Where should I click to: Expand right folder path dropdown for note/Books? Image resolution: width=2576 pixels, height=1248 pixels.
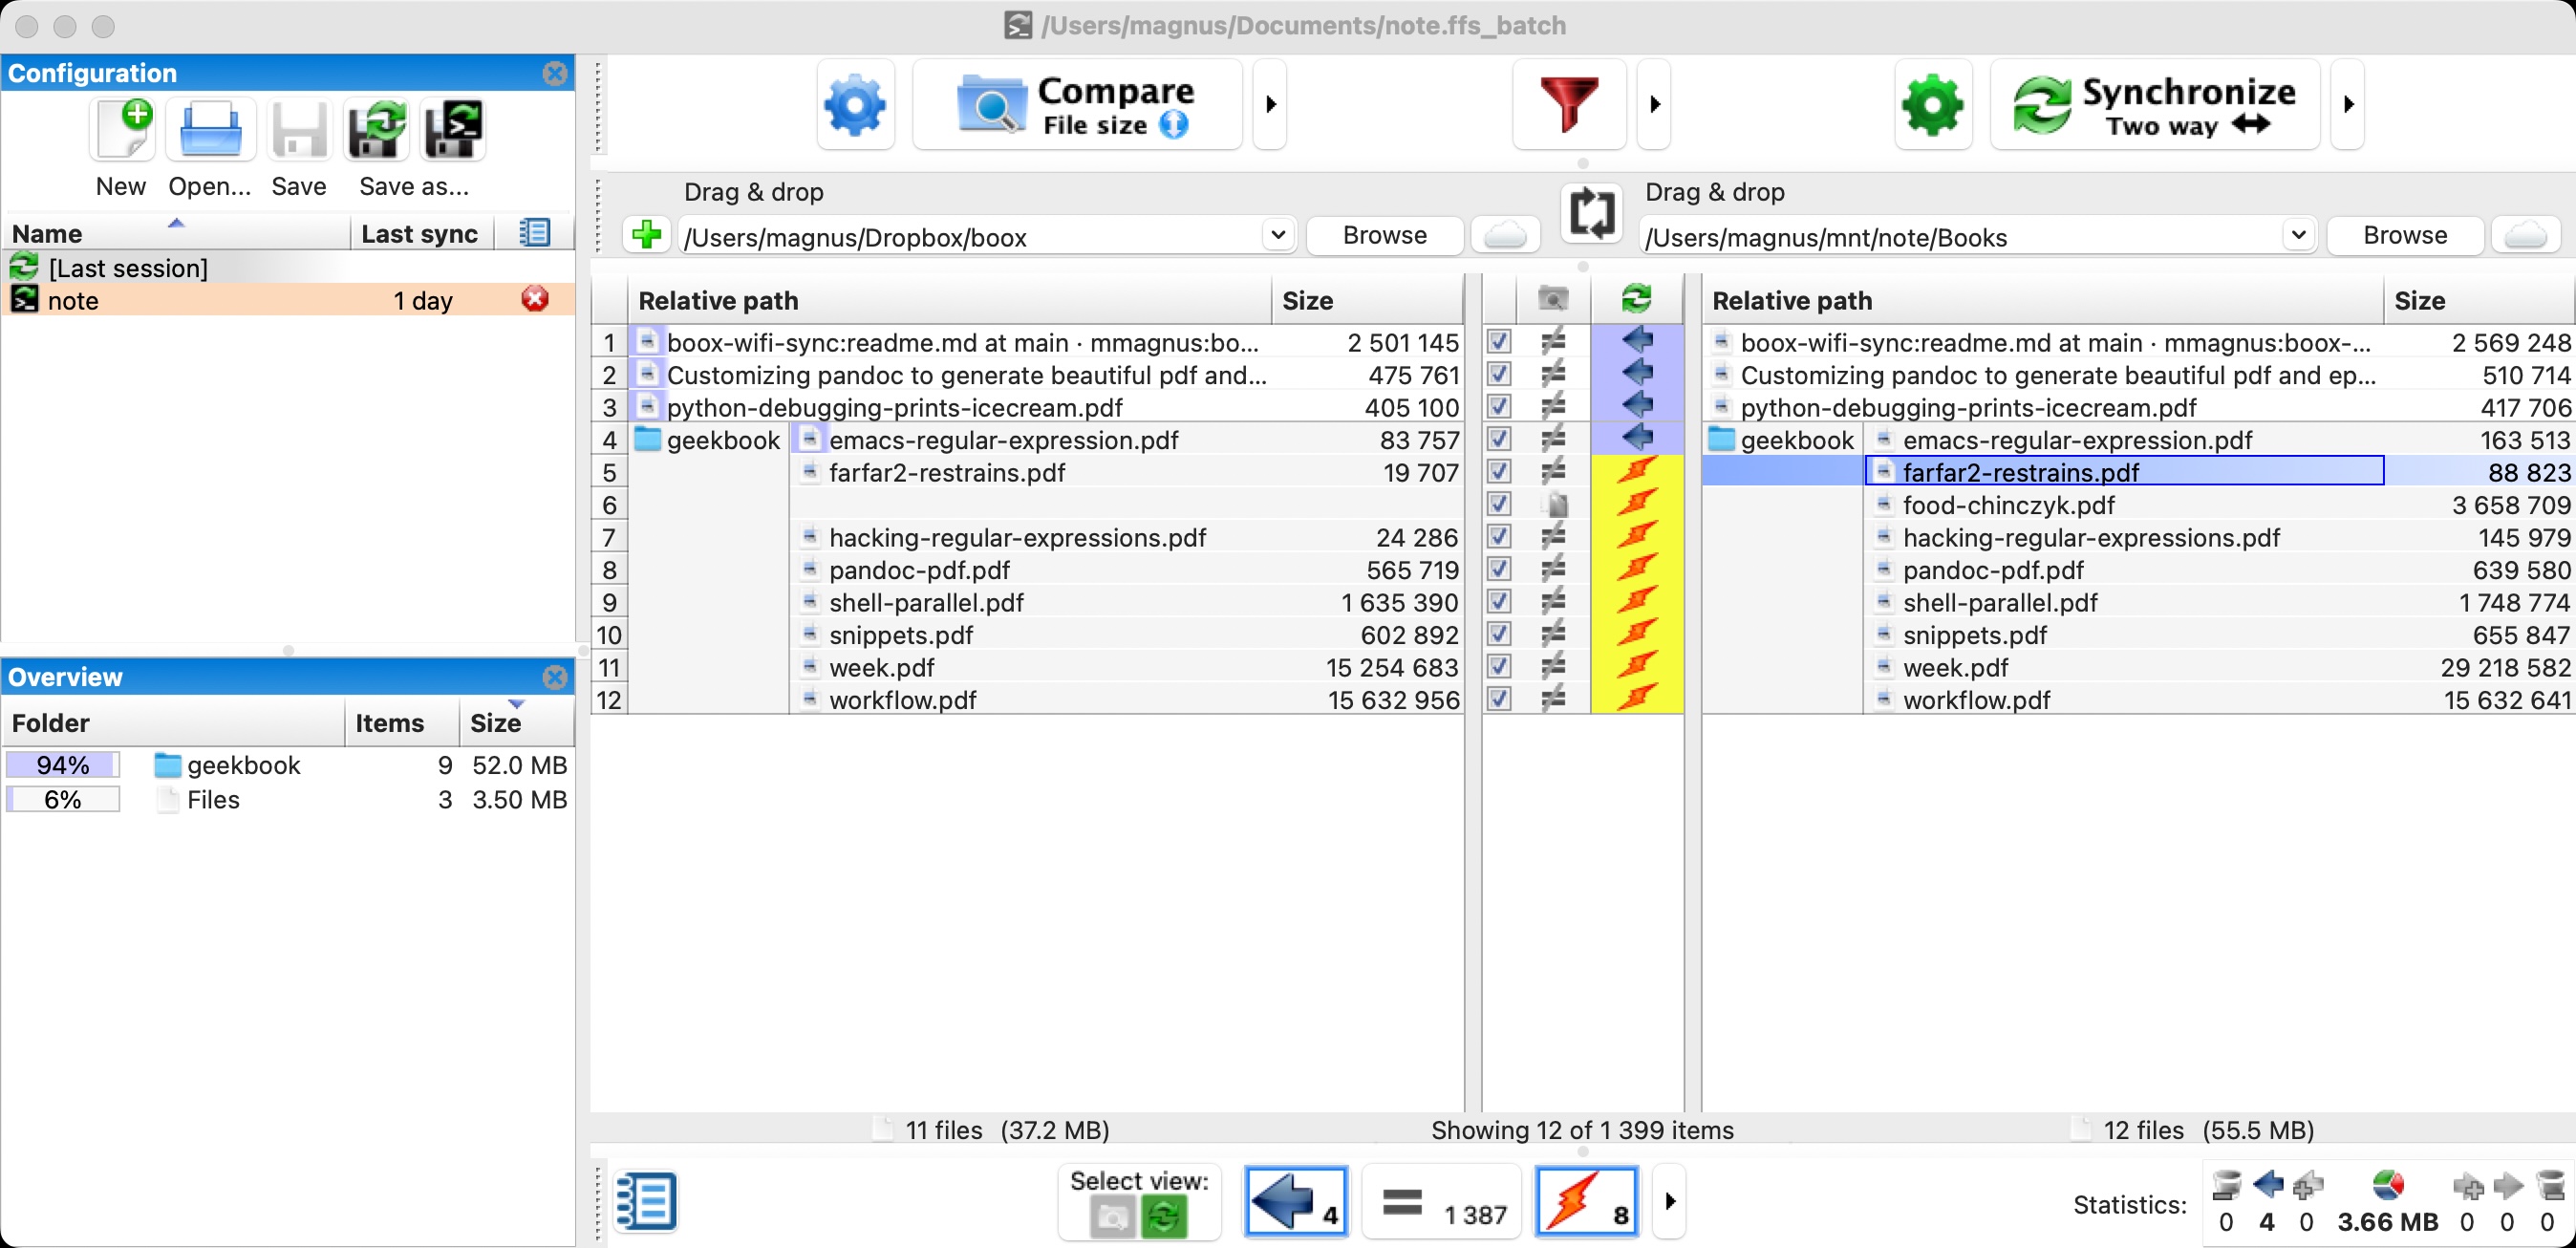pos(2297,236)
